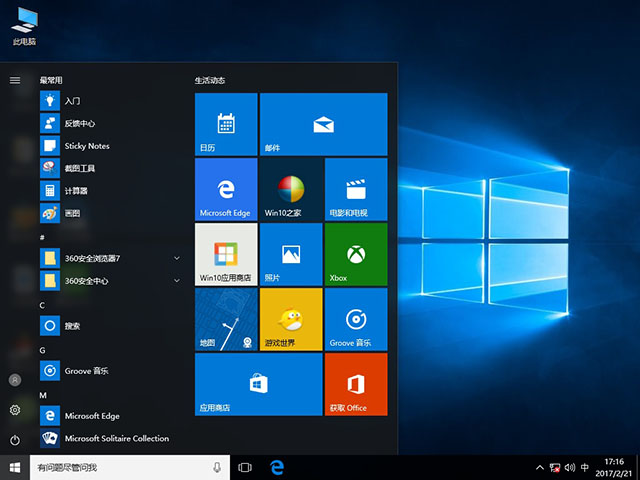
Task: Click the Windows Start button
Action: click(x=15, y=467)
